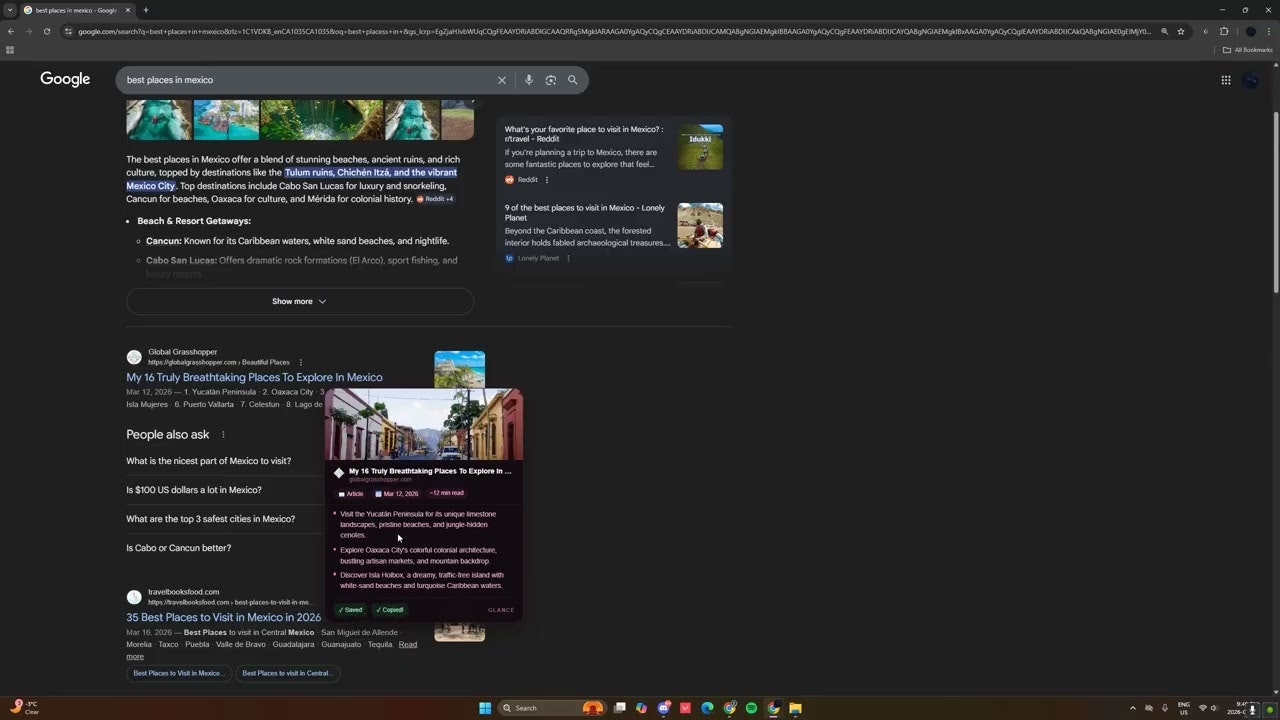Open the Lonely Planet result's three-dot menu
This screenshot has height=720, width=1280.
(567, 258)
